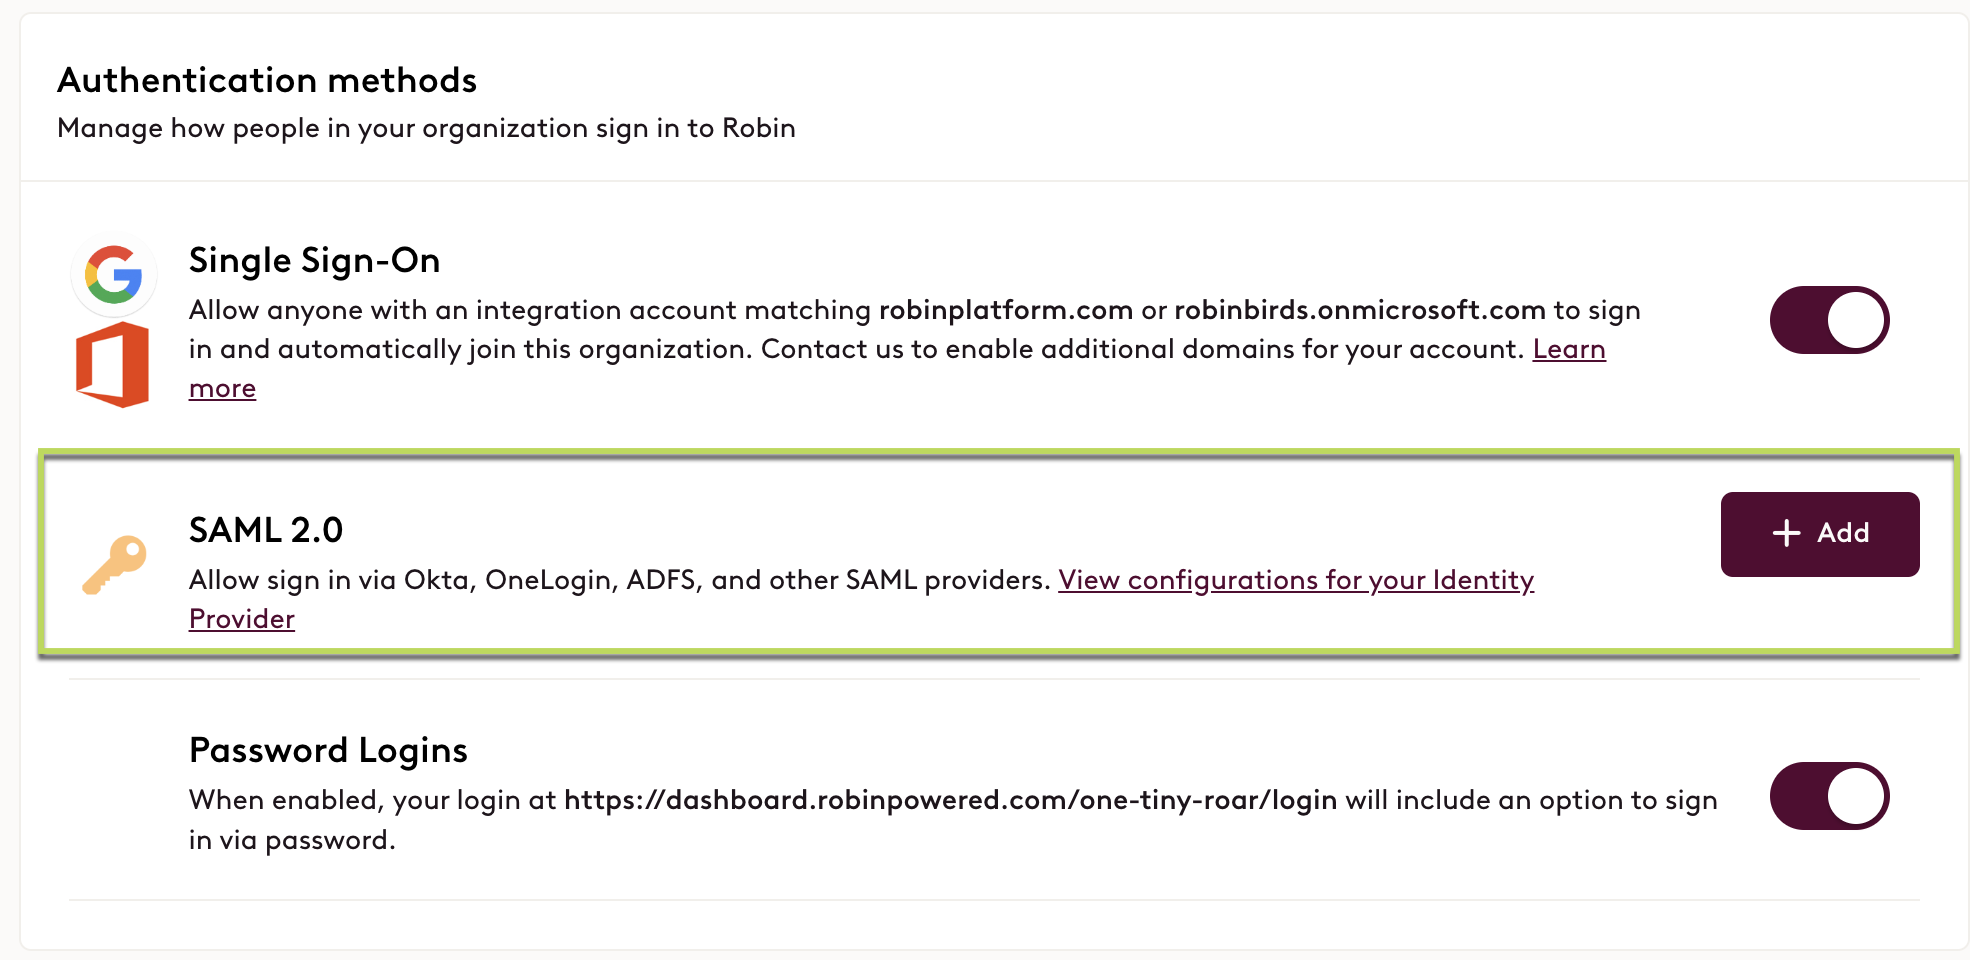Click the SAML providers description text
1970x960 pixels.
[x=619, y=580]
